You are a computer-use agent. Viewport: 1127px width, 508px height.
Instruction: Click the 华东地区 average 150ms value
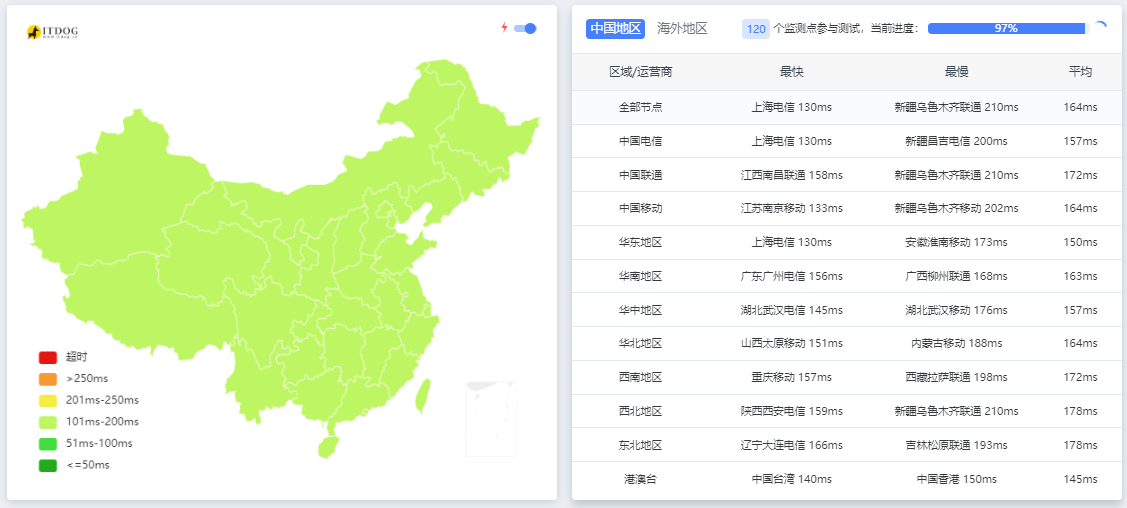(1080, 242)
